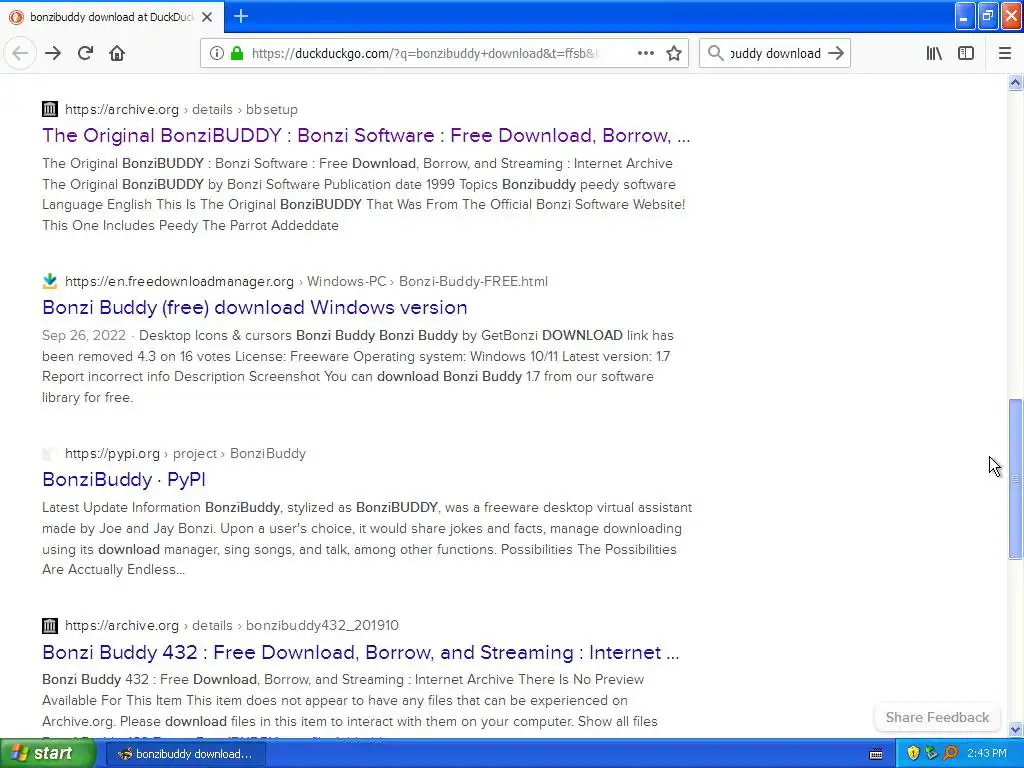The width and height of the screenshot is (1024, 768).
Task: Click the green secure connection padlock
Action: coord(236,53)
